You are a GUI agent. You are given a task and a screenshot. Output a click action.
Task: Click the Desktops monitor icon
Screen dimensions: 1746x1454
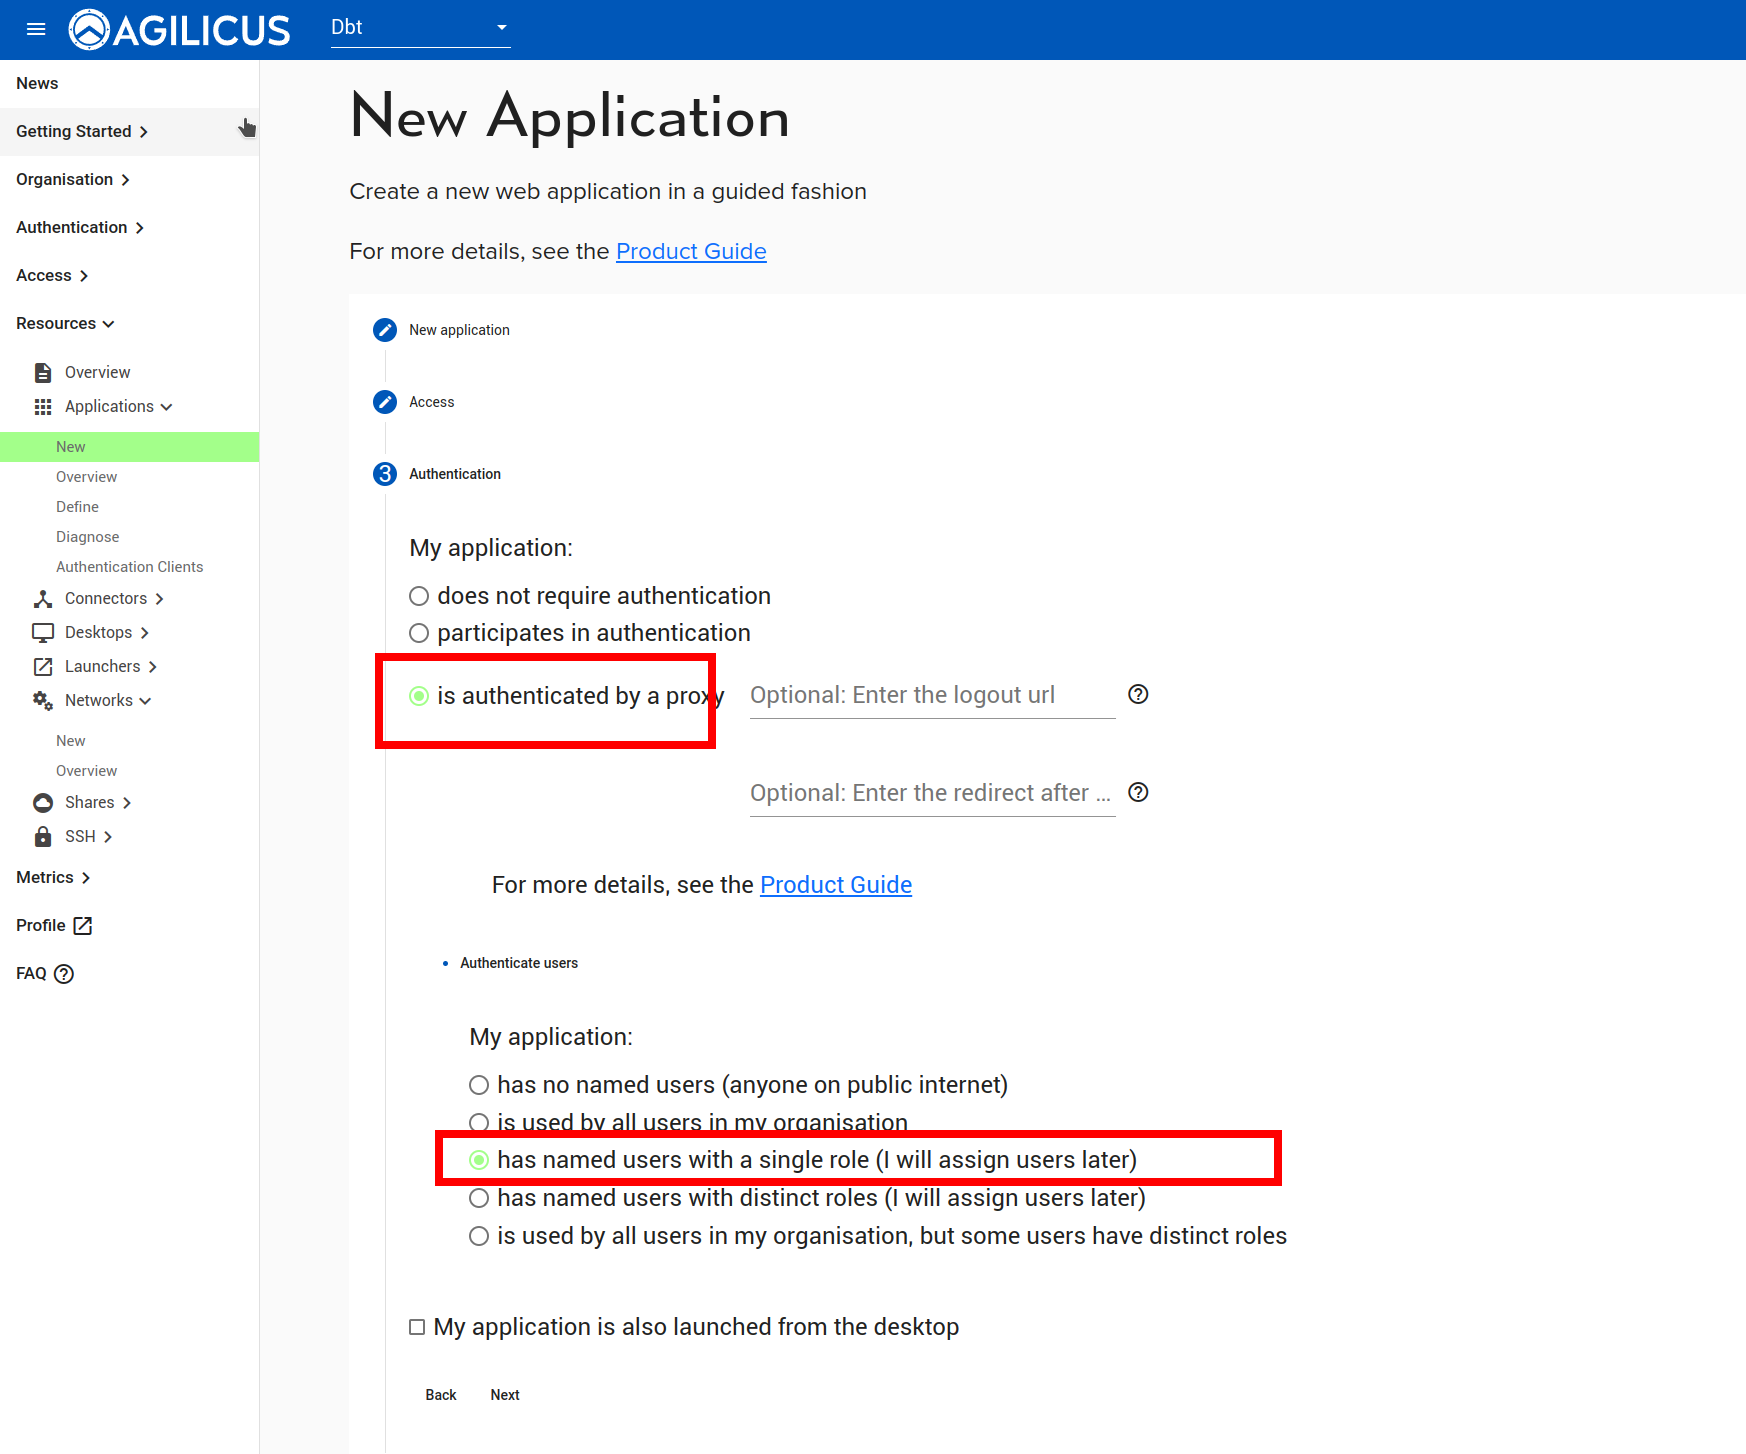click(x=43, y=633)
